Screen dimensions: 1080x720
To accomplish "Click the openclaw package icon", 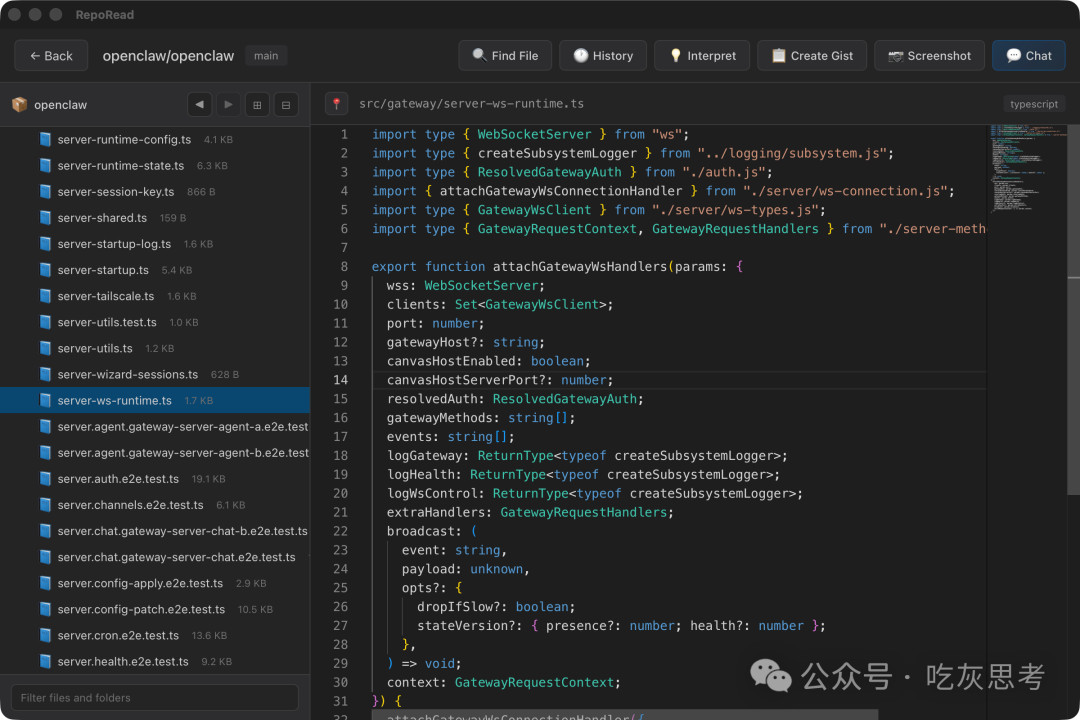I will (x=19, y=105).
